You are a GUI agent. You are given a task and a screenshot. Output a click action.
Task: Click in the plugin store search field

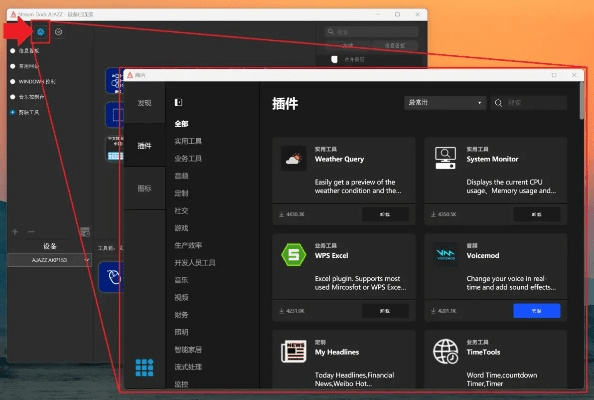tap(529, 103)
